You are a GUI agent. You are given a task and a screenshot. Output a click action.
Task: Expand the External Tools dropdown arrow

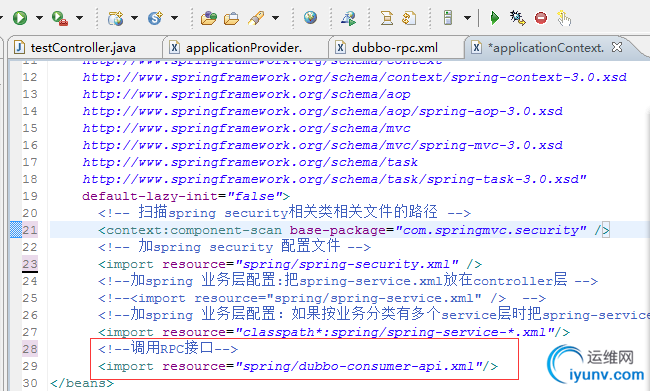[79, 18]
